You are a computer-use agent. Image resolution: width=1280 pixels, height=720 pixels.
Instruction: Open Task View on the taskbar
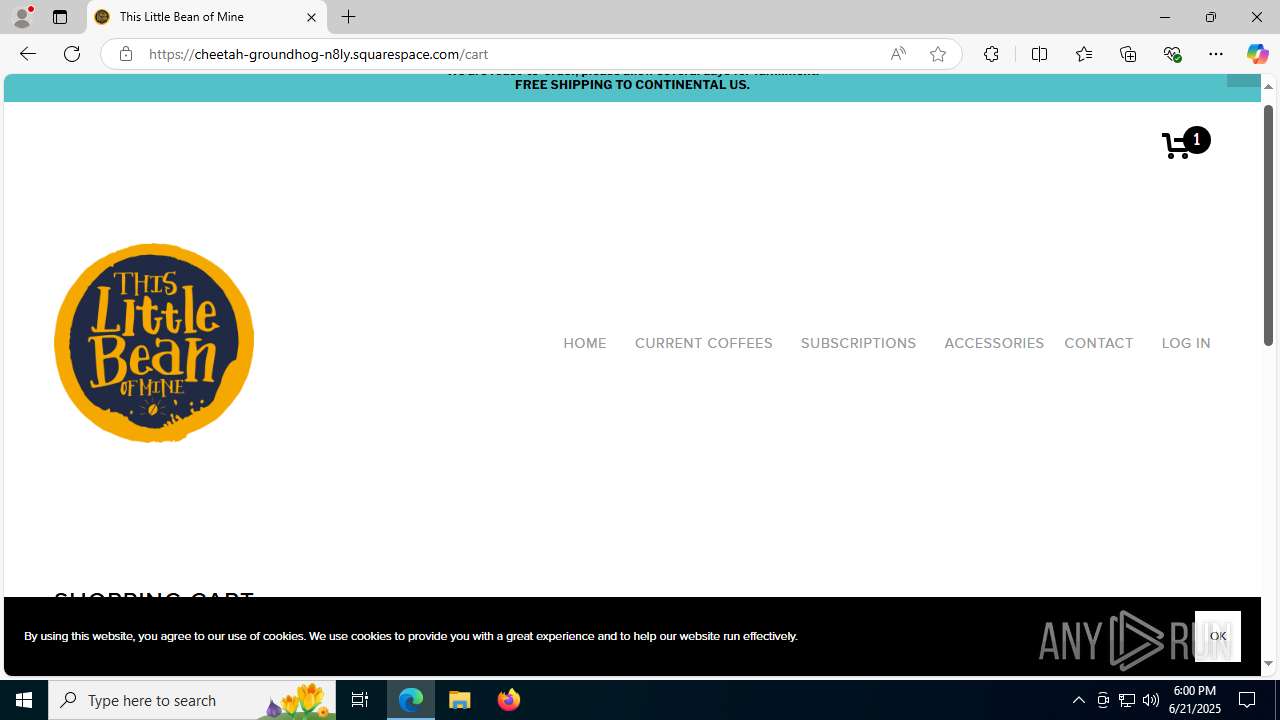360,700
